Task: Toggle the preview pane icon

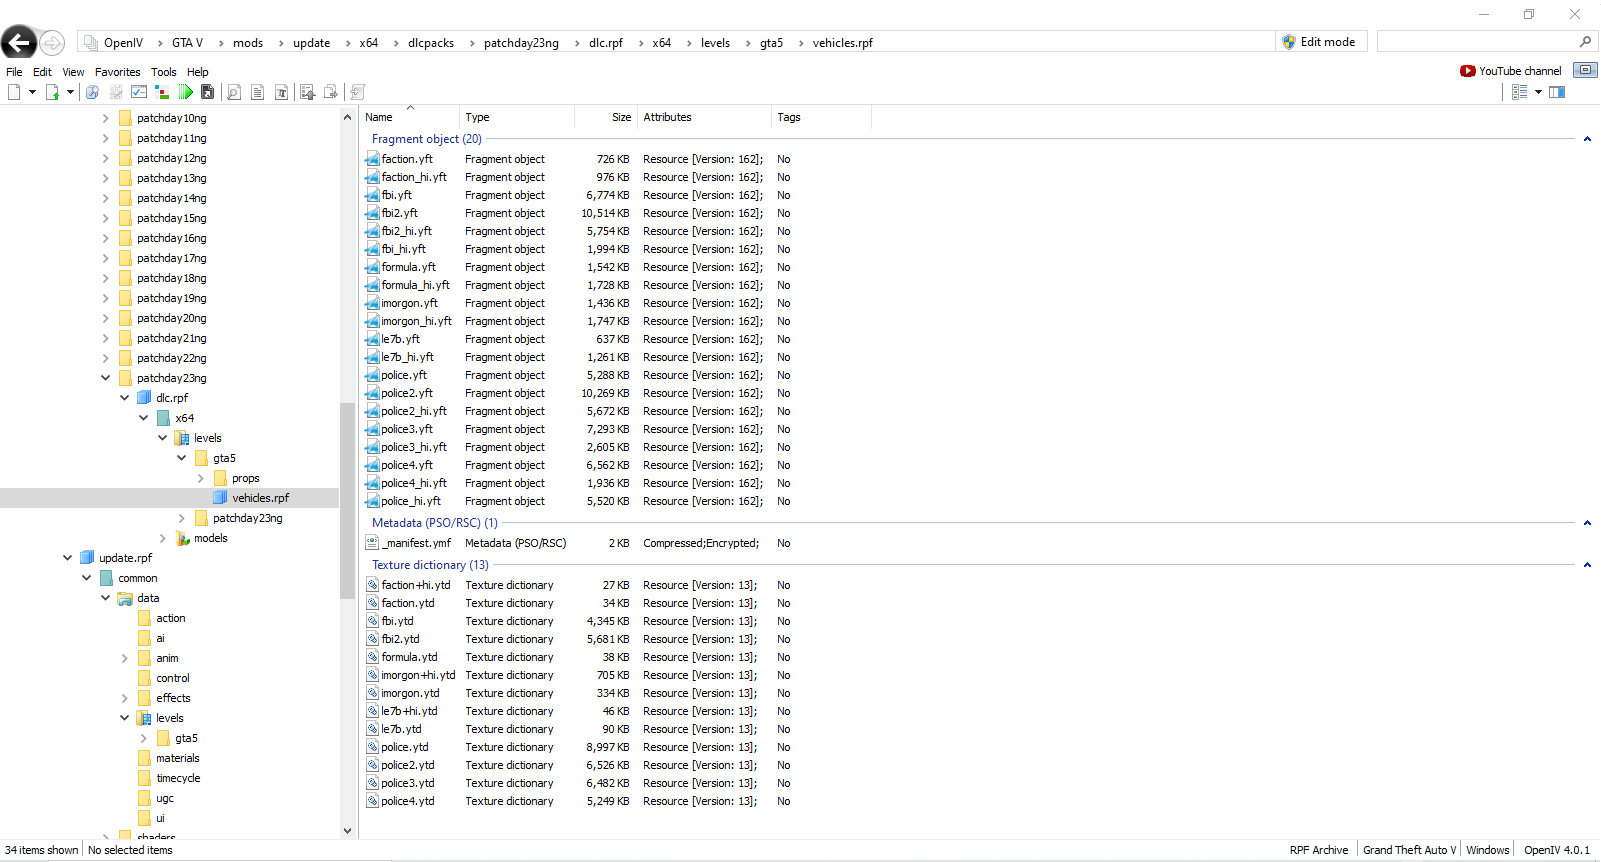Action: [x=1557, y=92]
